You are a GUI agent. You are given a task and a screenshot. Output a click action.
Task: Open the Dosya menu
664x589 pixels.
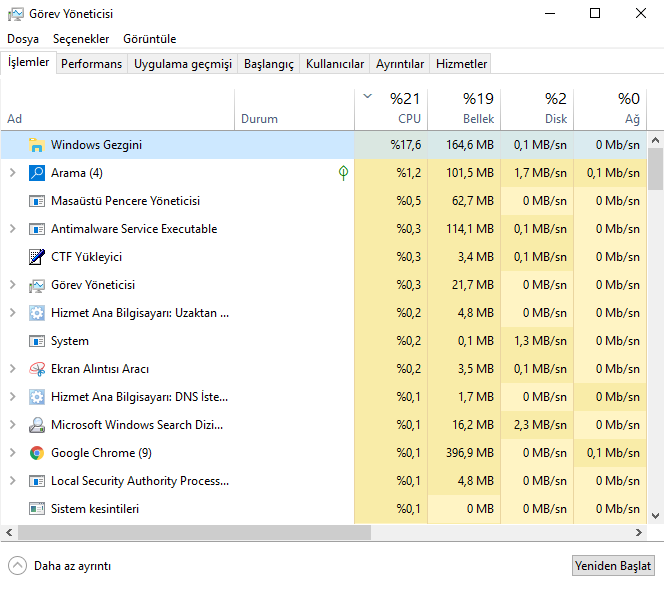23,39
